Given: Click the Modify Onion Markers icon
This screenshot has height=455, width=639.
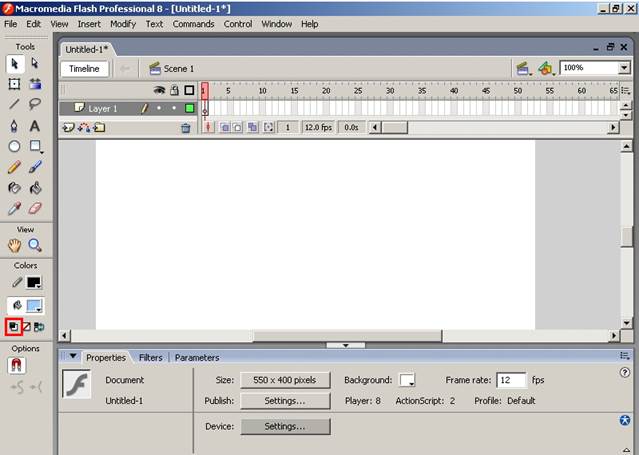Looking at the screenshot, I should point(268,128).
